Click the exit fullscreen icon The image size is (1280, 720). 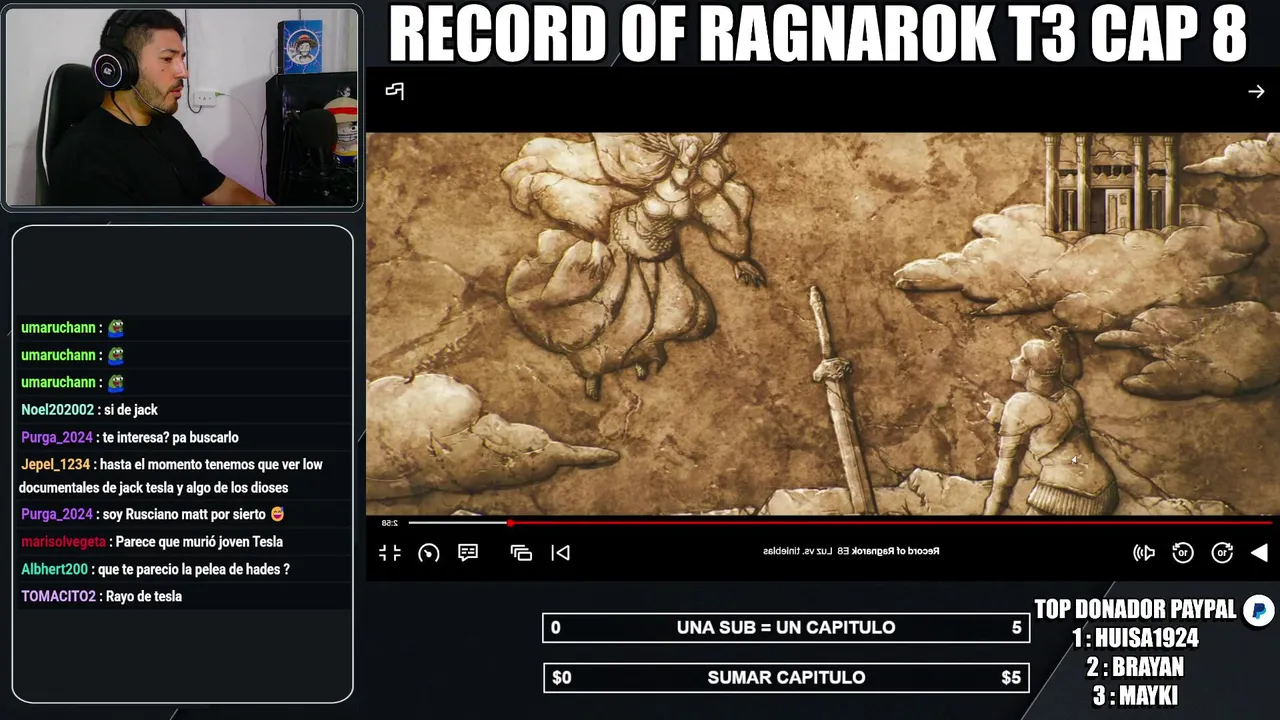[390, 553]
